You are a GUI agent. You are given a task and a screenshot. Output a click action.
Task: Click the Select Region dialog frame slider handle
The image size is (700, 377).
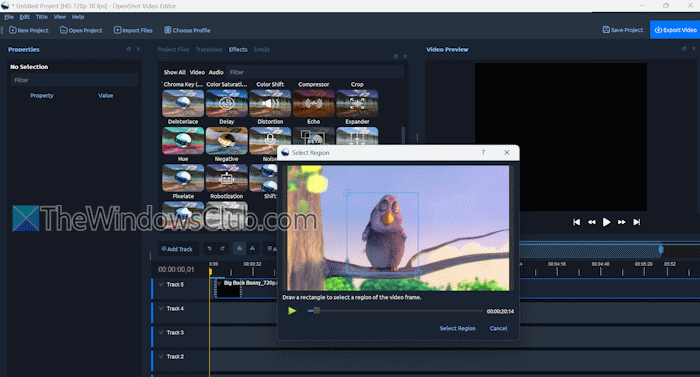tap(316, 310)
